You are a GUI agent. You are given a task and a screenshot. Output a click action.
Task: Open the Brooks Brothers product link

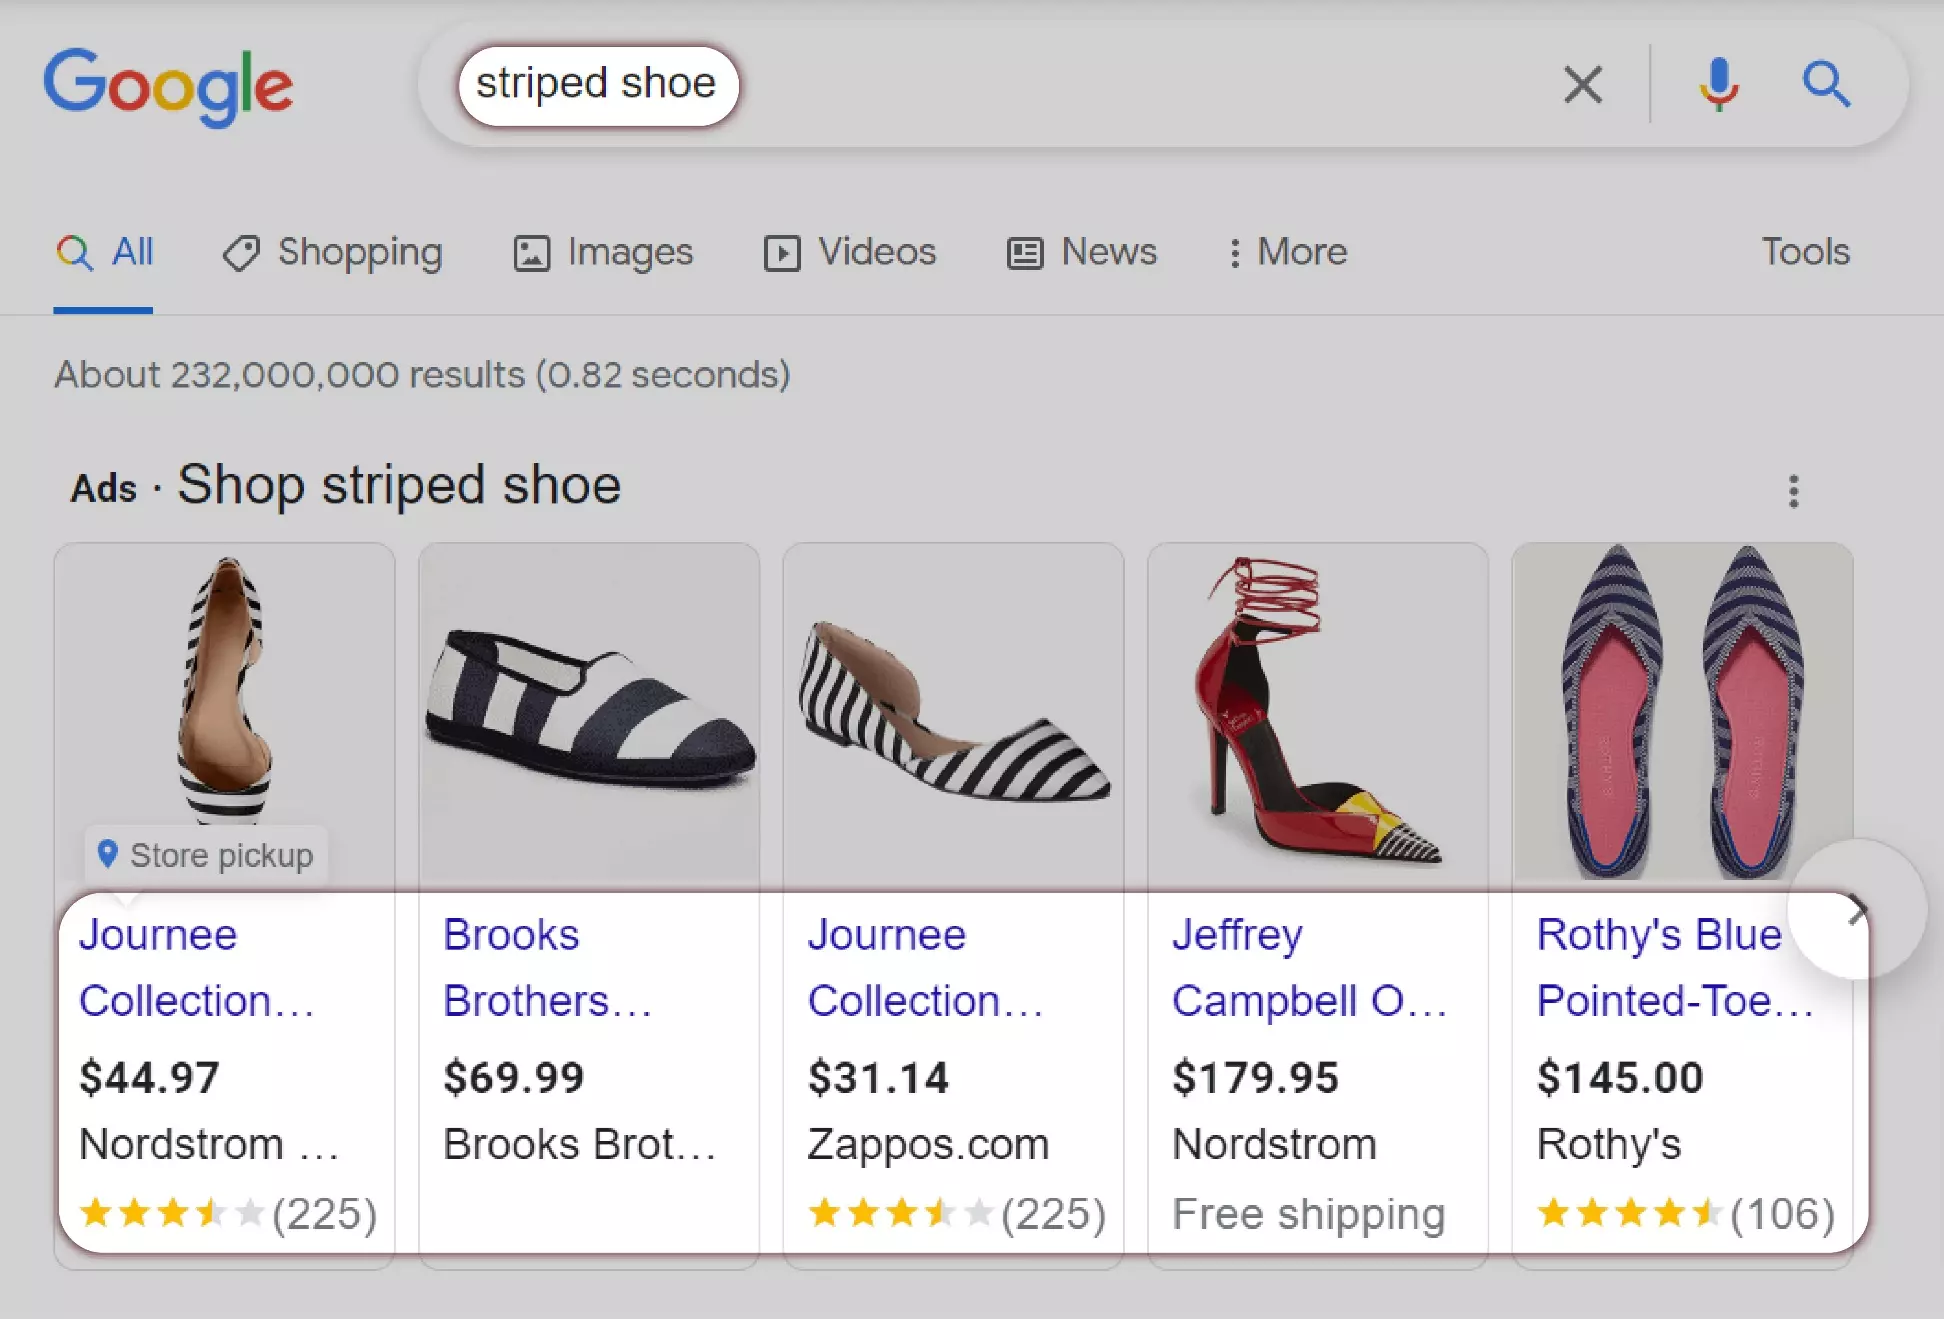click(547, 967)
